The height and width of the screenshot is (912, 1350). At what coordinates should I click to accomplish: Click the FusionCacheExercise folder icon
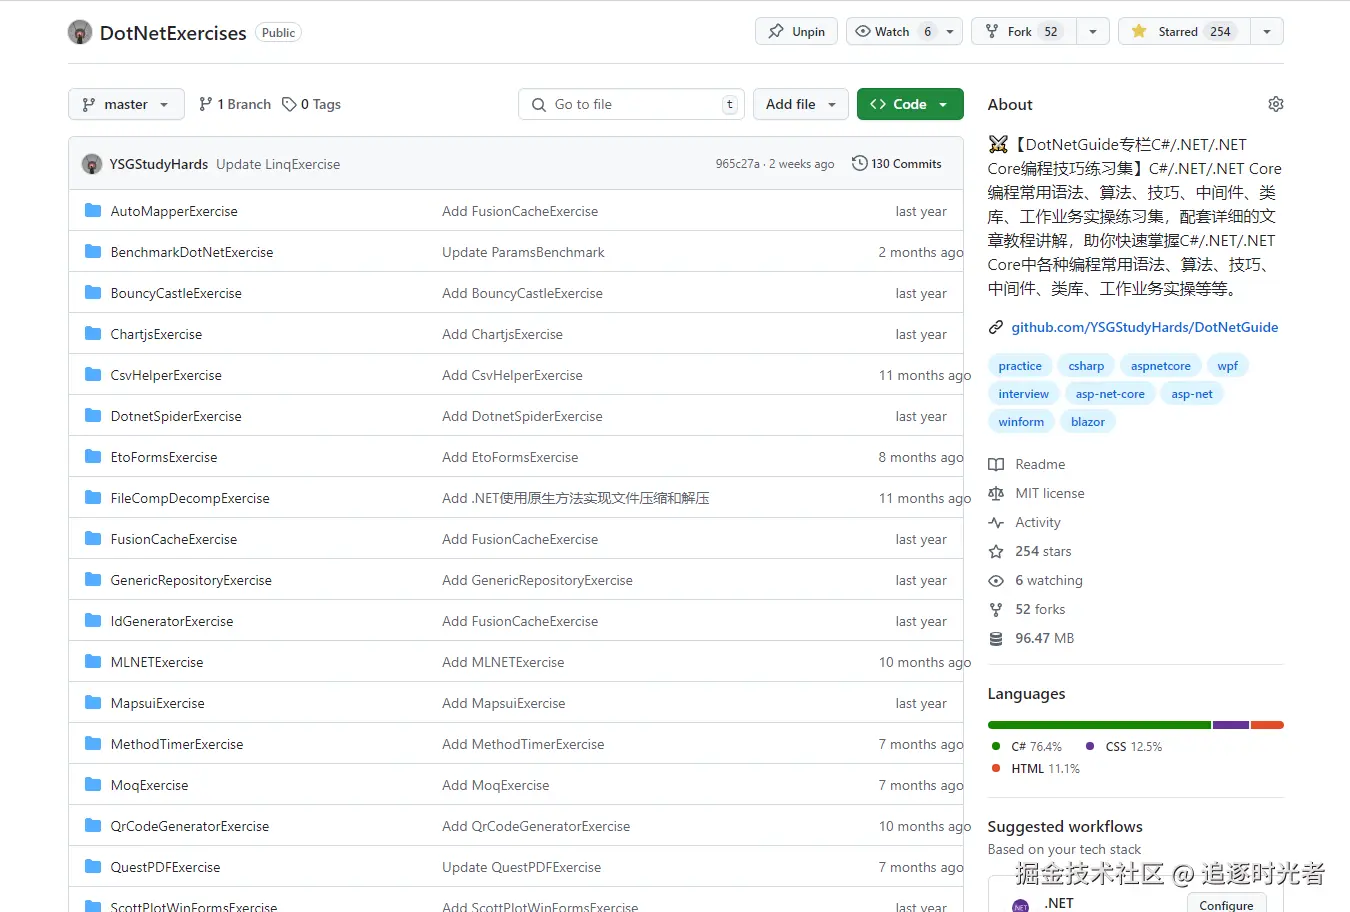pos(93,538)
